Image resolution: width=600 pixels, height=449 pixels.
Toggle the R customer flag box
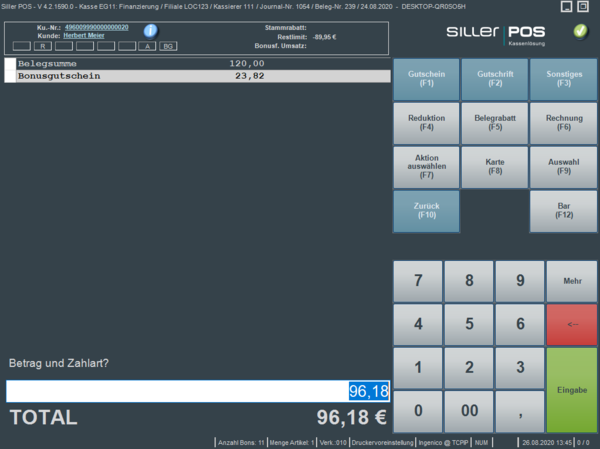[x=43, y=46]
